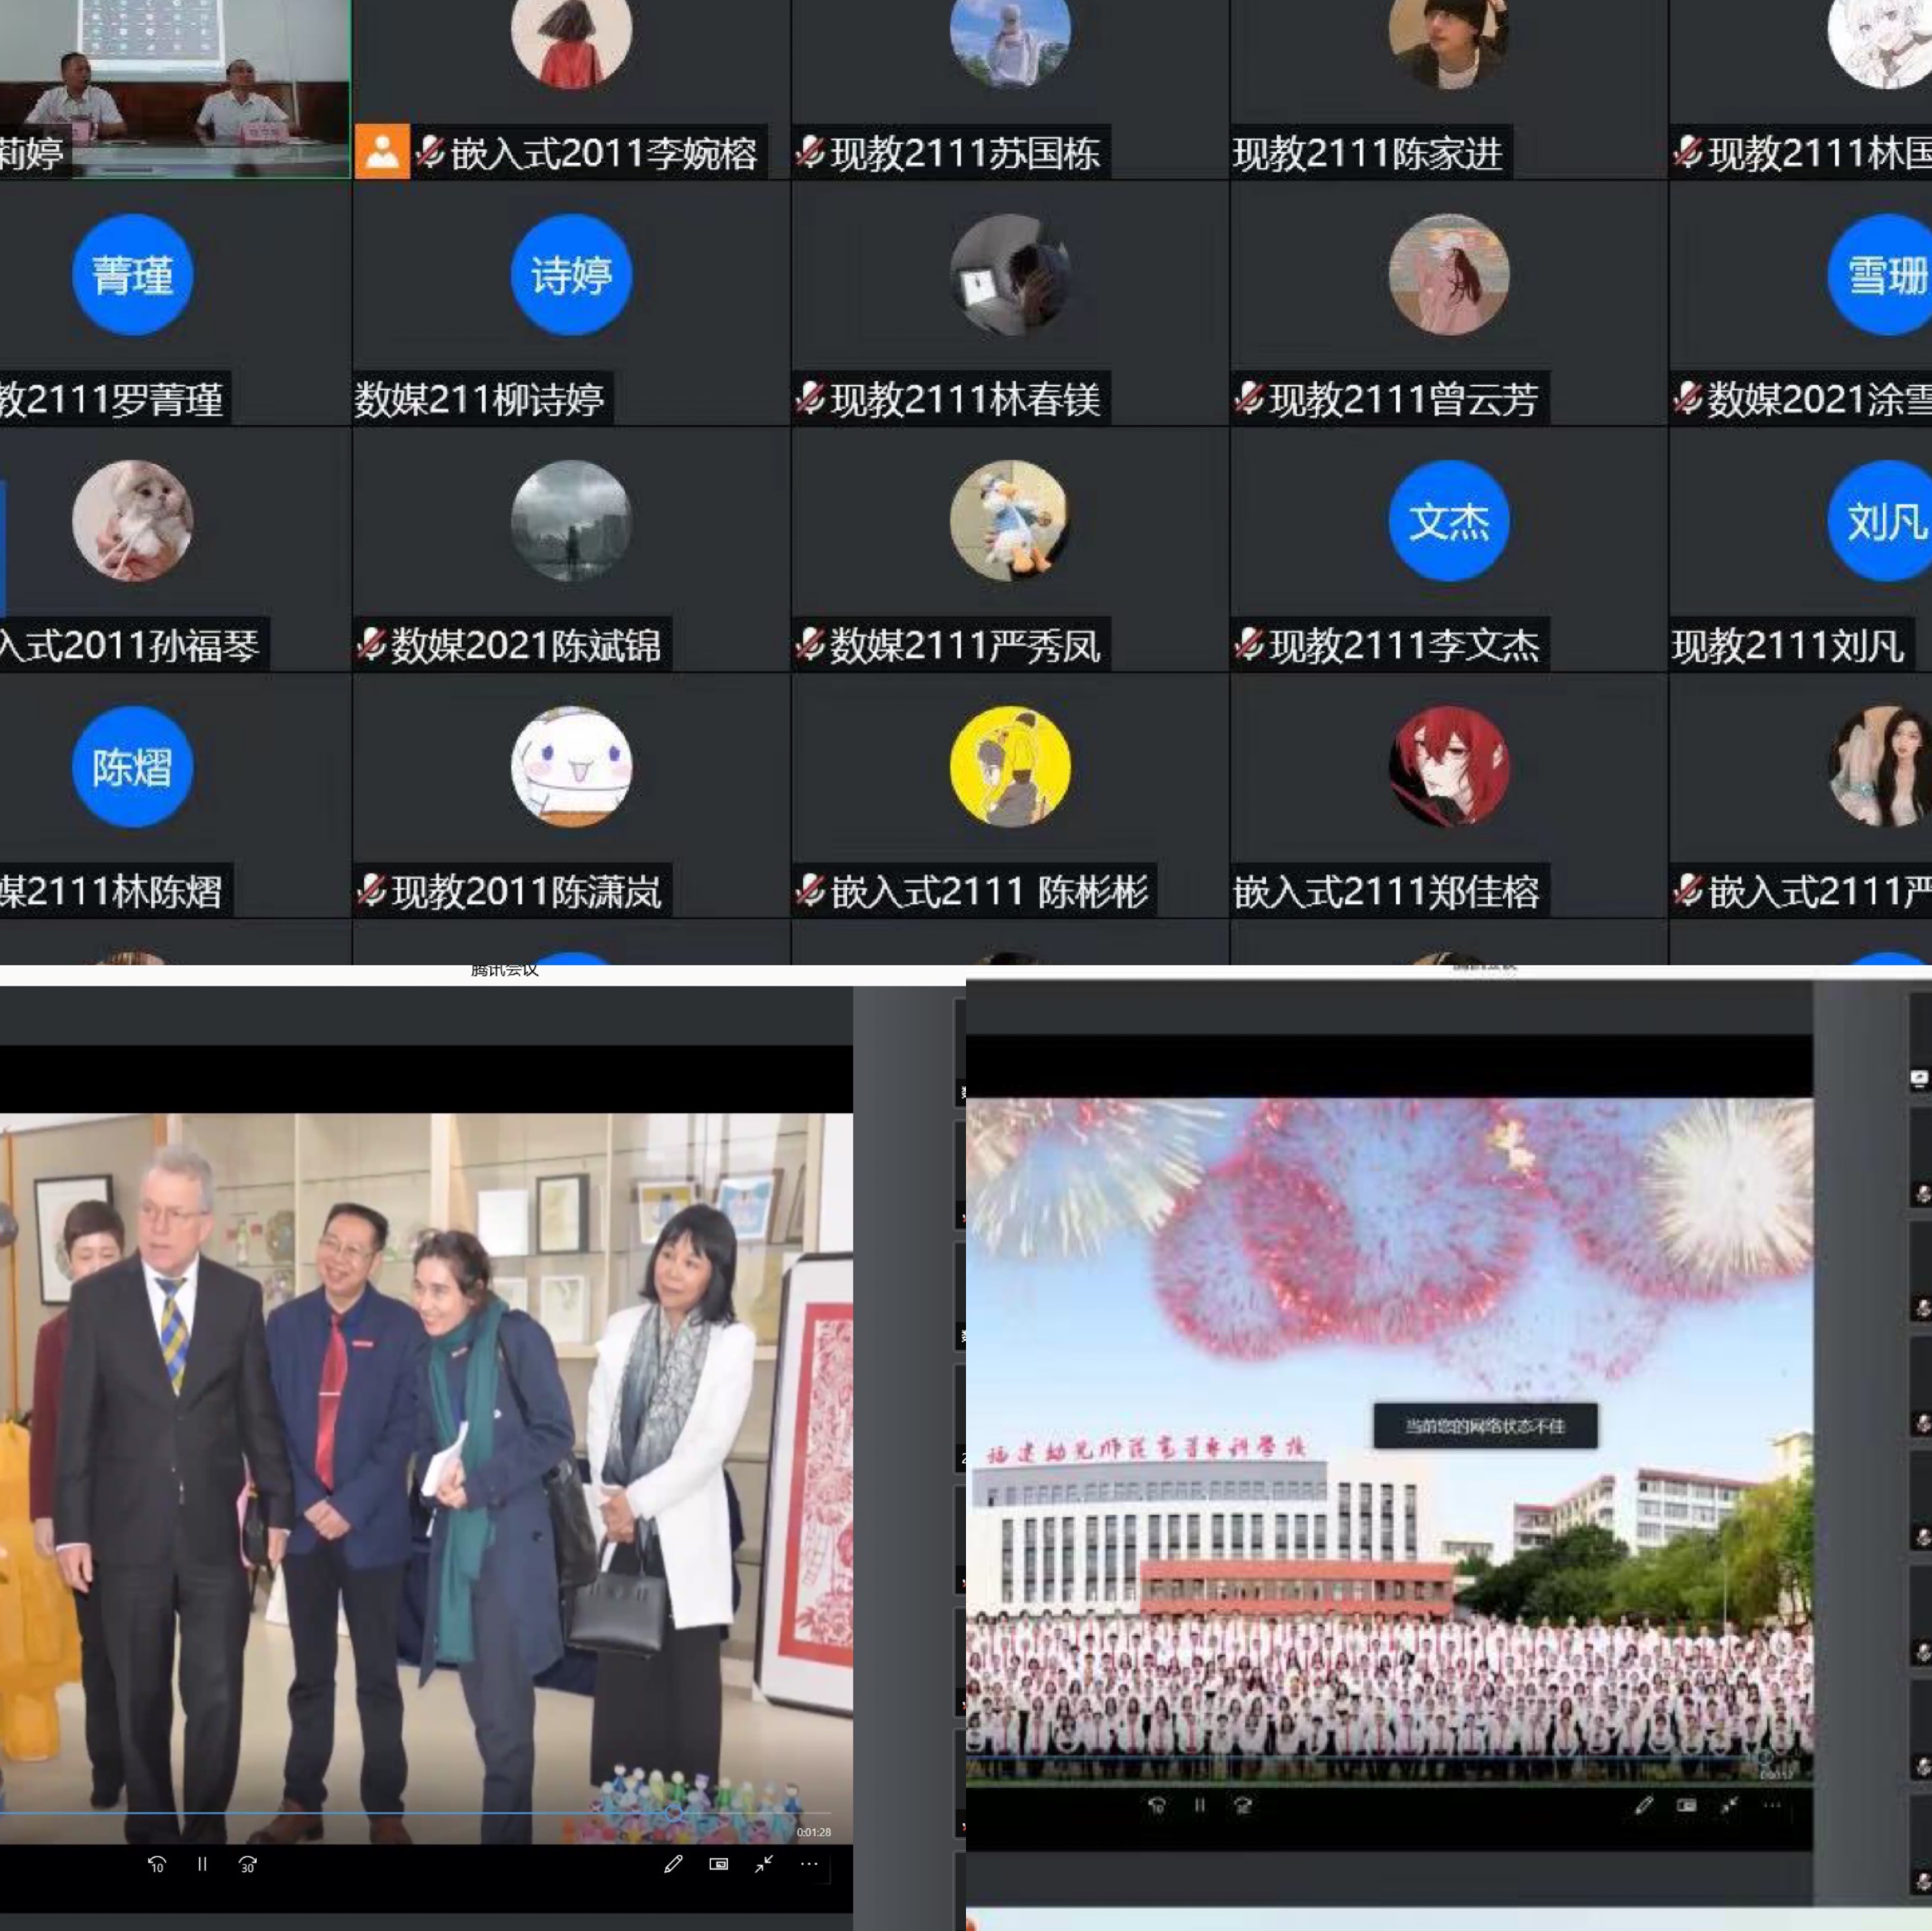Click pencil icon under the fireworks video
The height and width of the screenshot is (1931, 1932).
(x=1643, y=1805)
